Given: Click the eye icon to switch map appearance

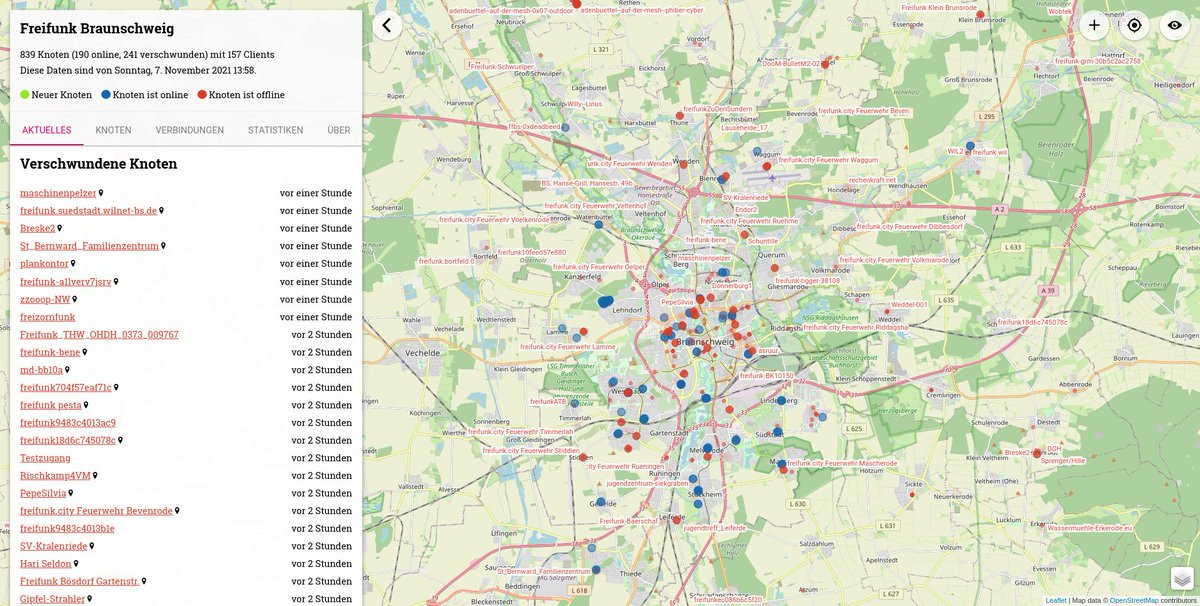Looking at the screenshot, I should [1174, 25].
